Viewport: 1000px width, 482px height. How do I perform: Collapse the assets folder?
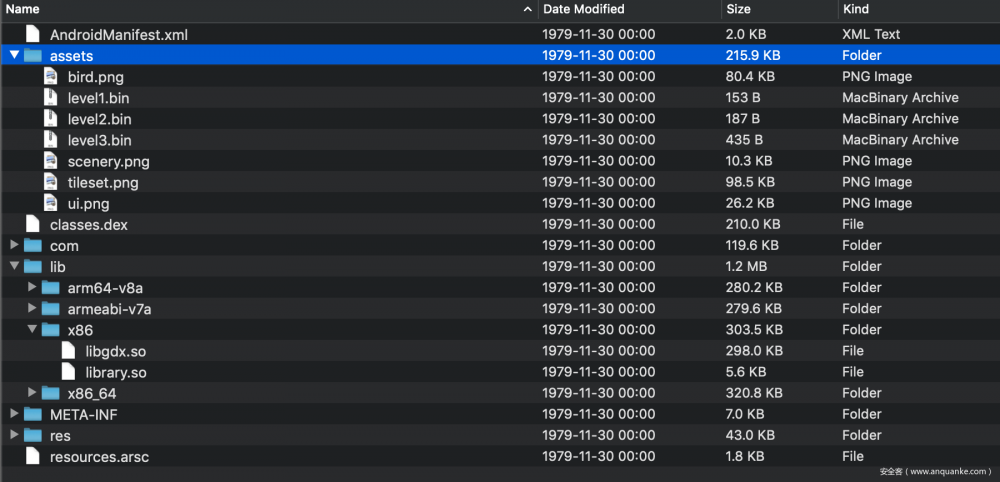[x=14, y=55]
